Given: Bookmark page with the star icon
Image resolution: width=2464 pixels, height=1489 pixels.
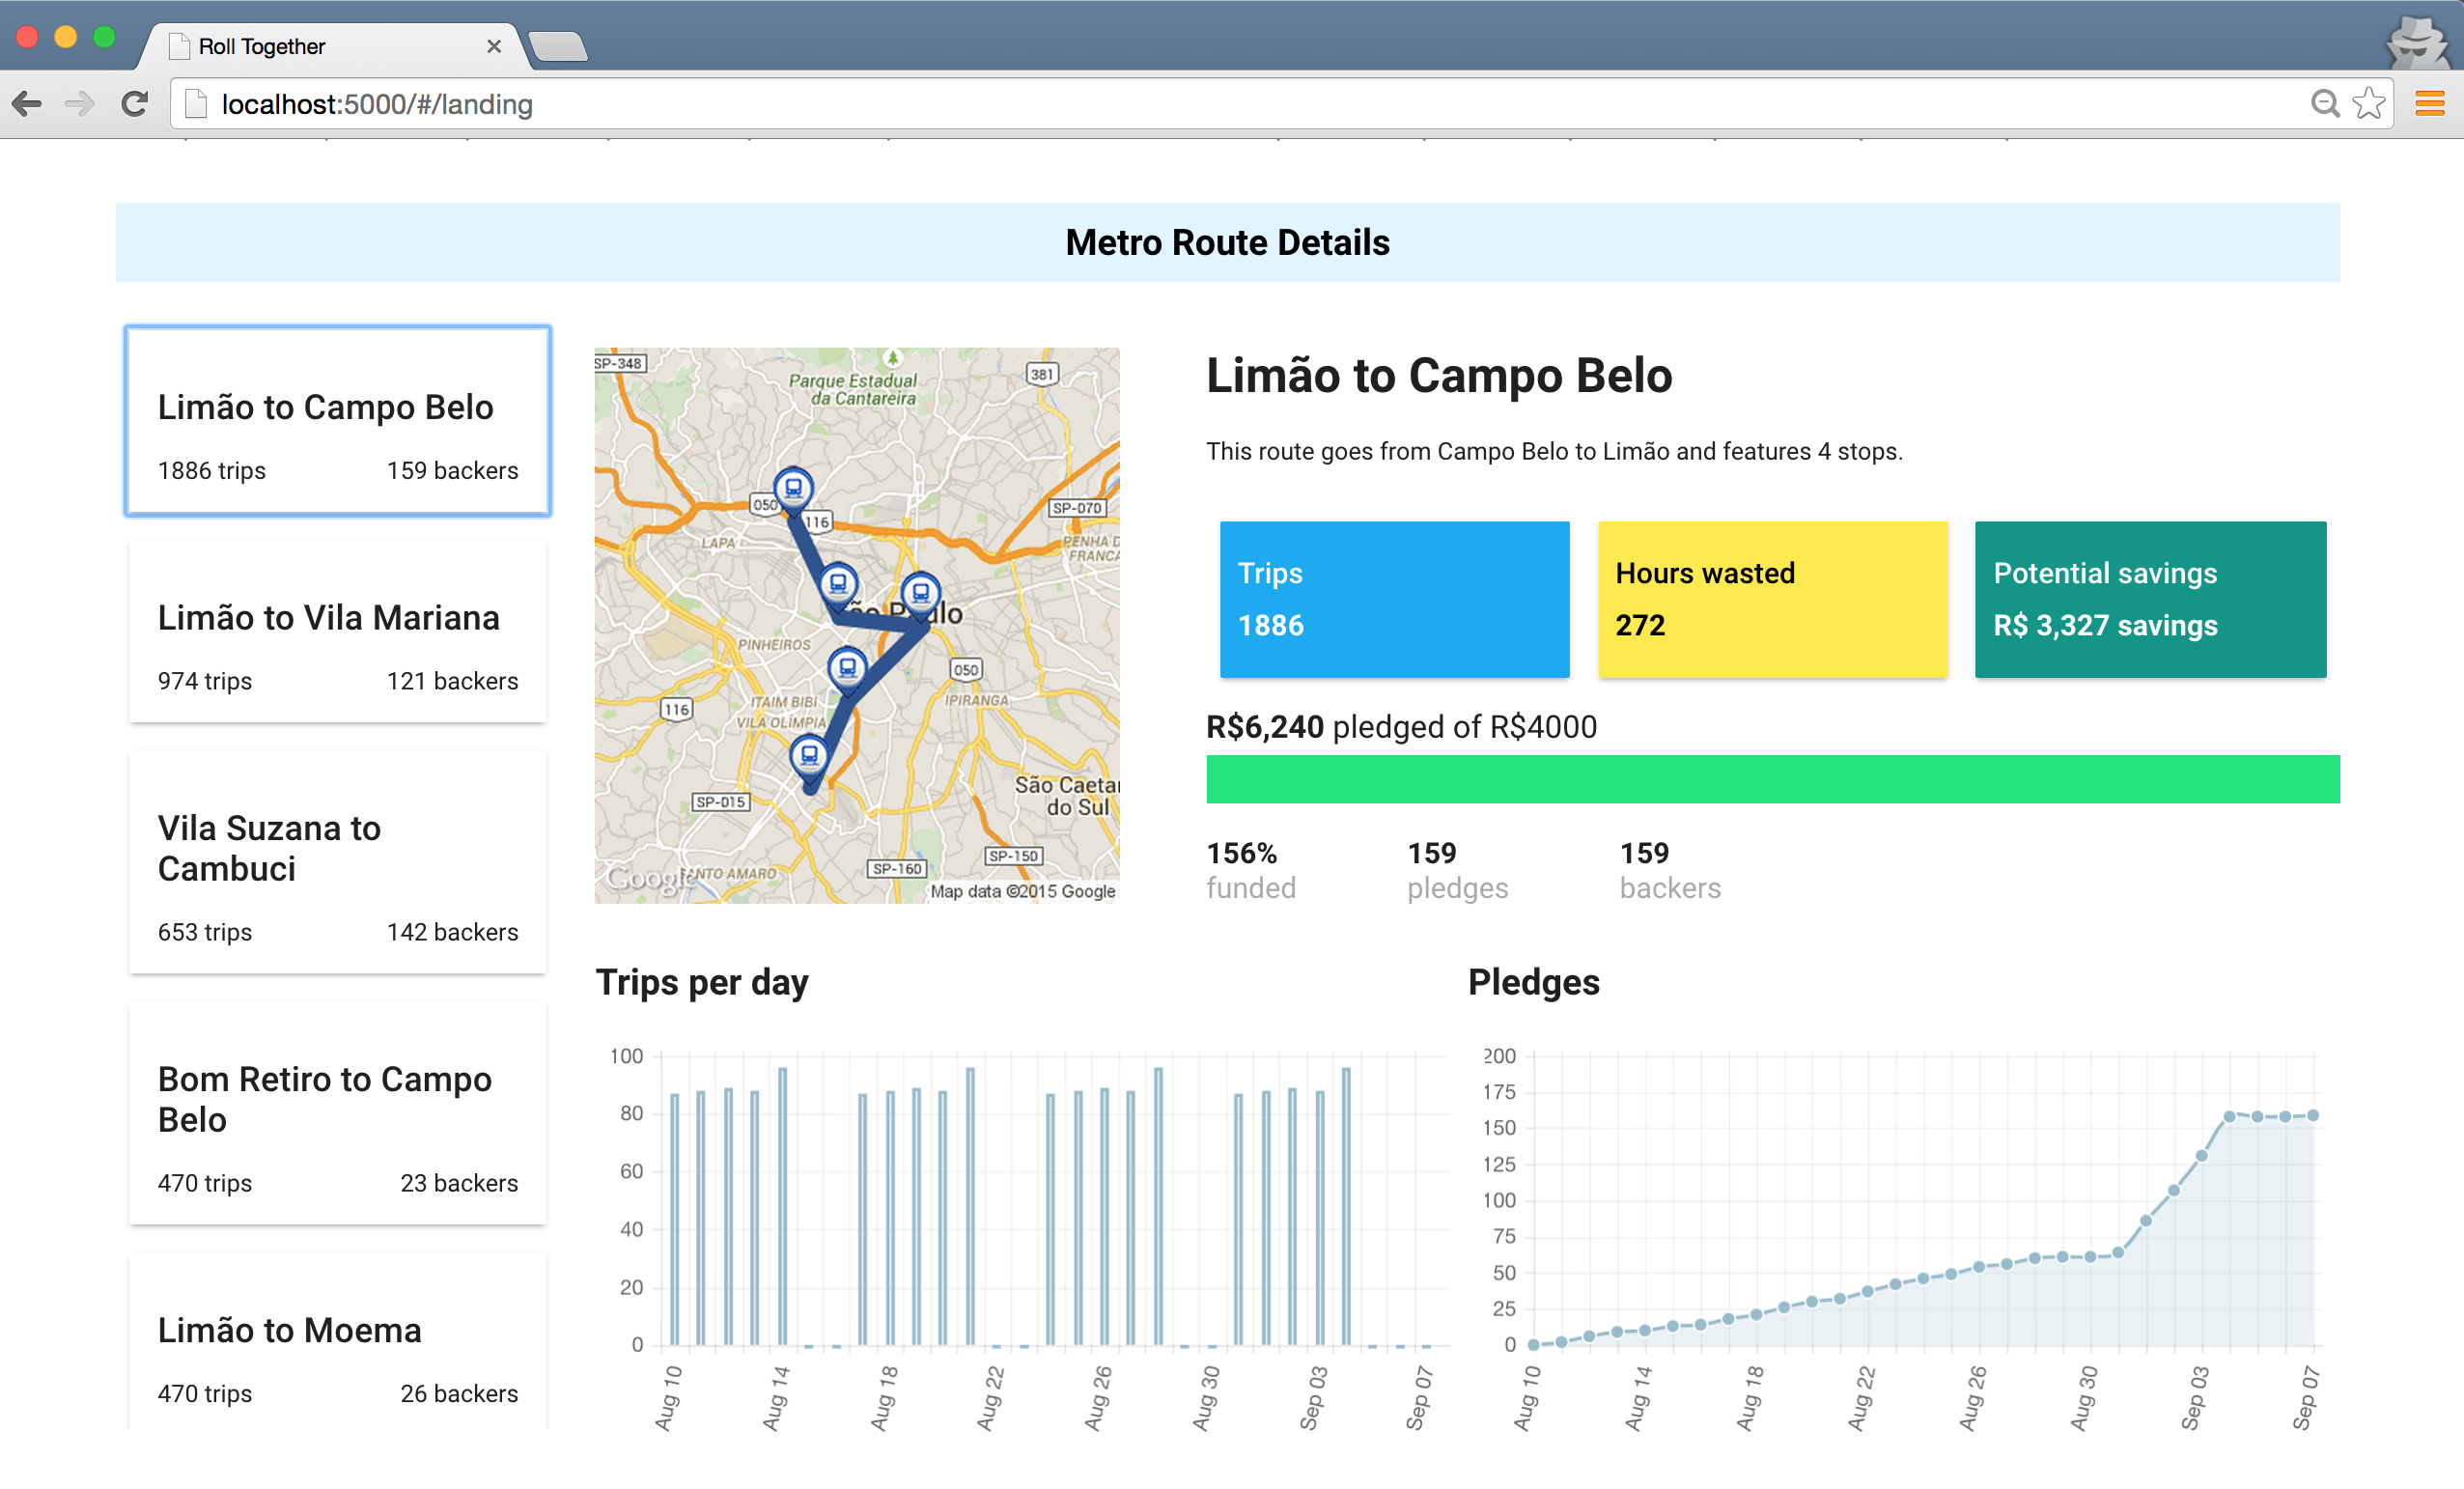Looking at the screenshot, I should 2369,104.
